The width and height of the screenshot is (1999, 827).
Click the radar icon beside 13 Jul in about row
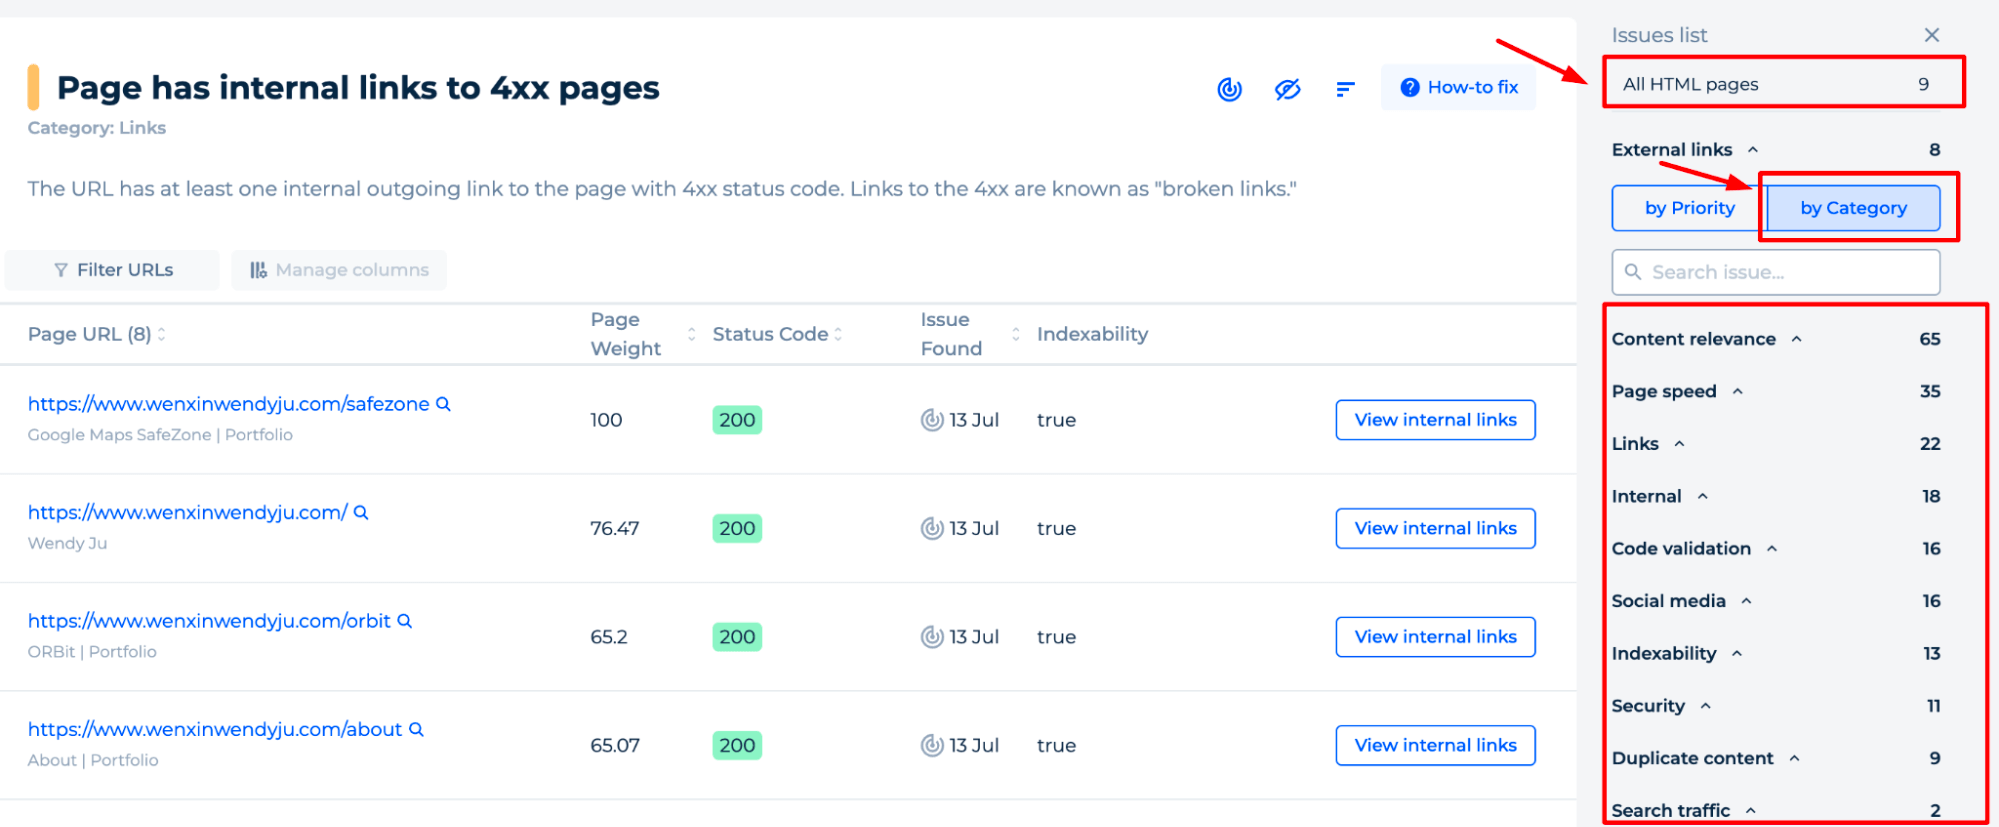point(932,745)
